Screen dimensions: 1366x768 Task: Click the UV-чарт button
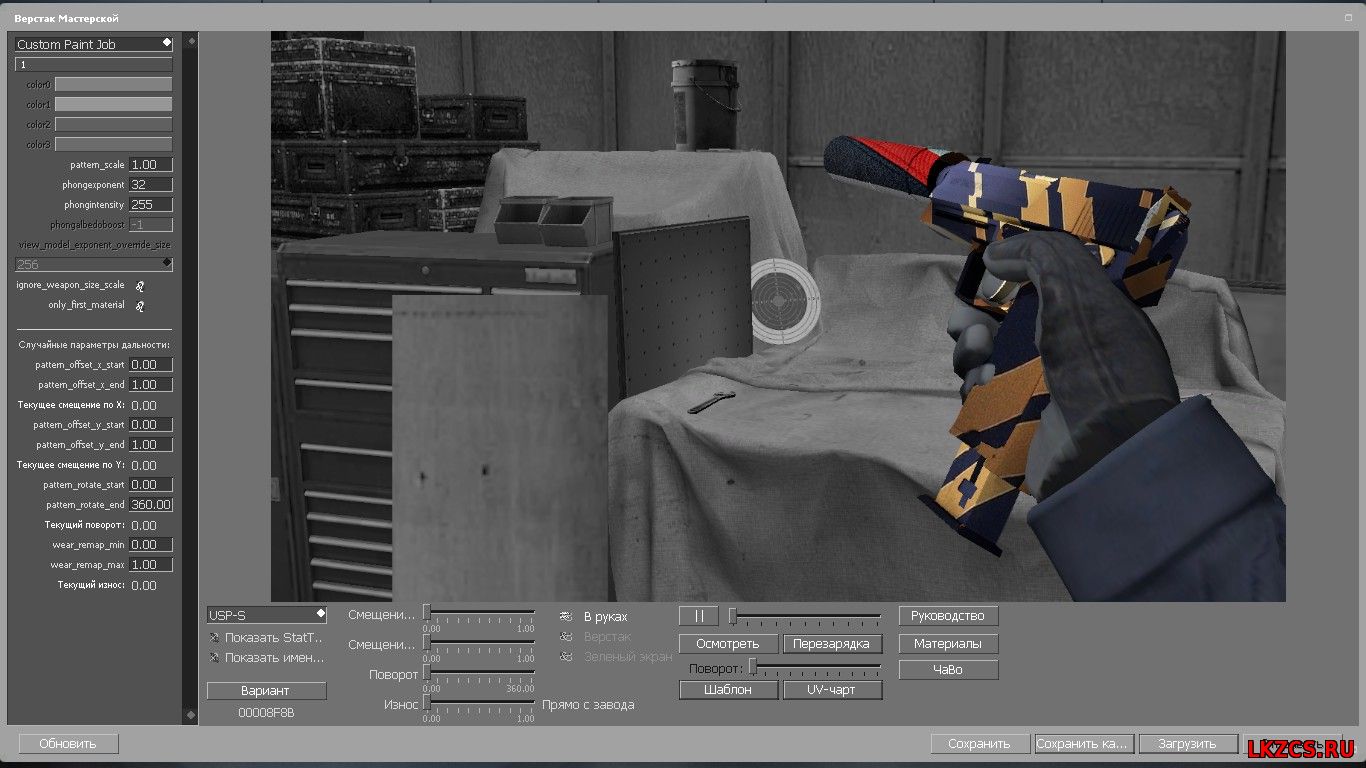(832, 690)
